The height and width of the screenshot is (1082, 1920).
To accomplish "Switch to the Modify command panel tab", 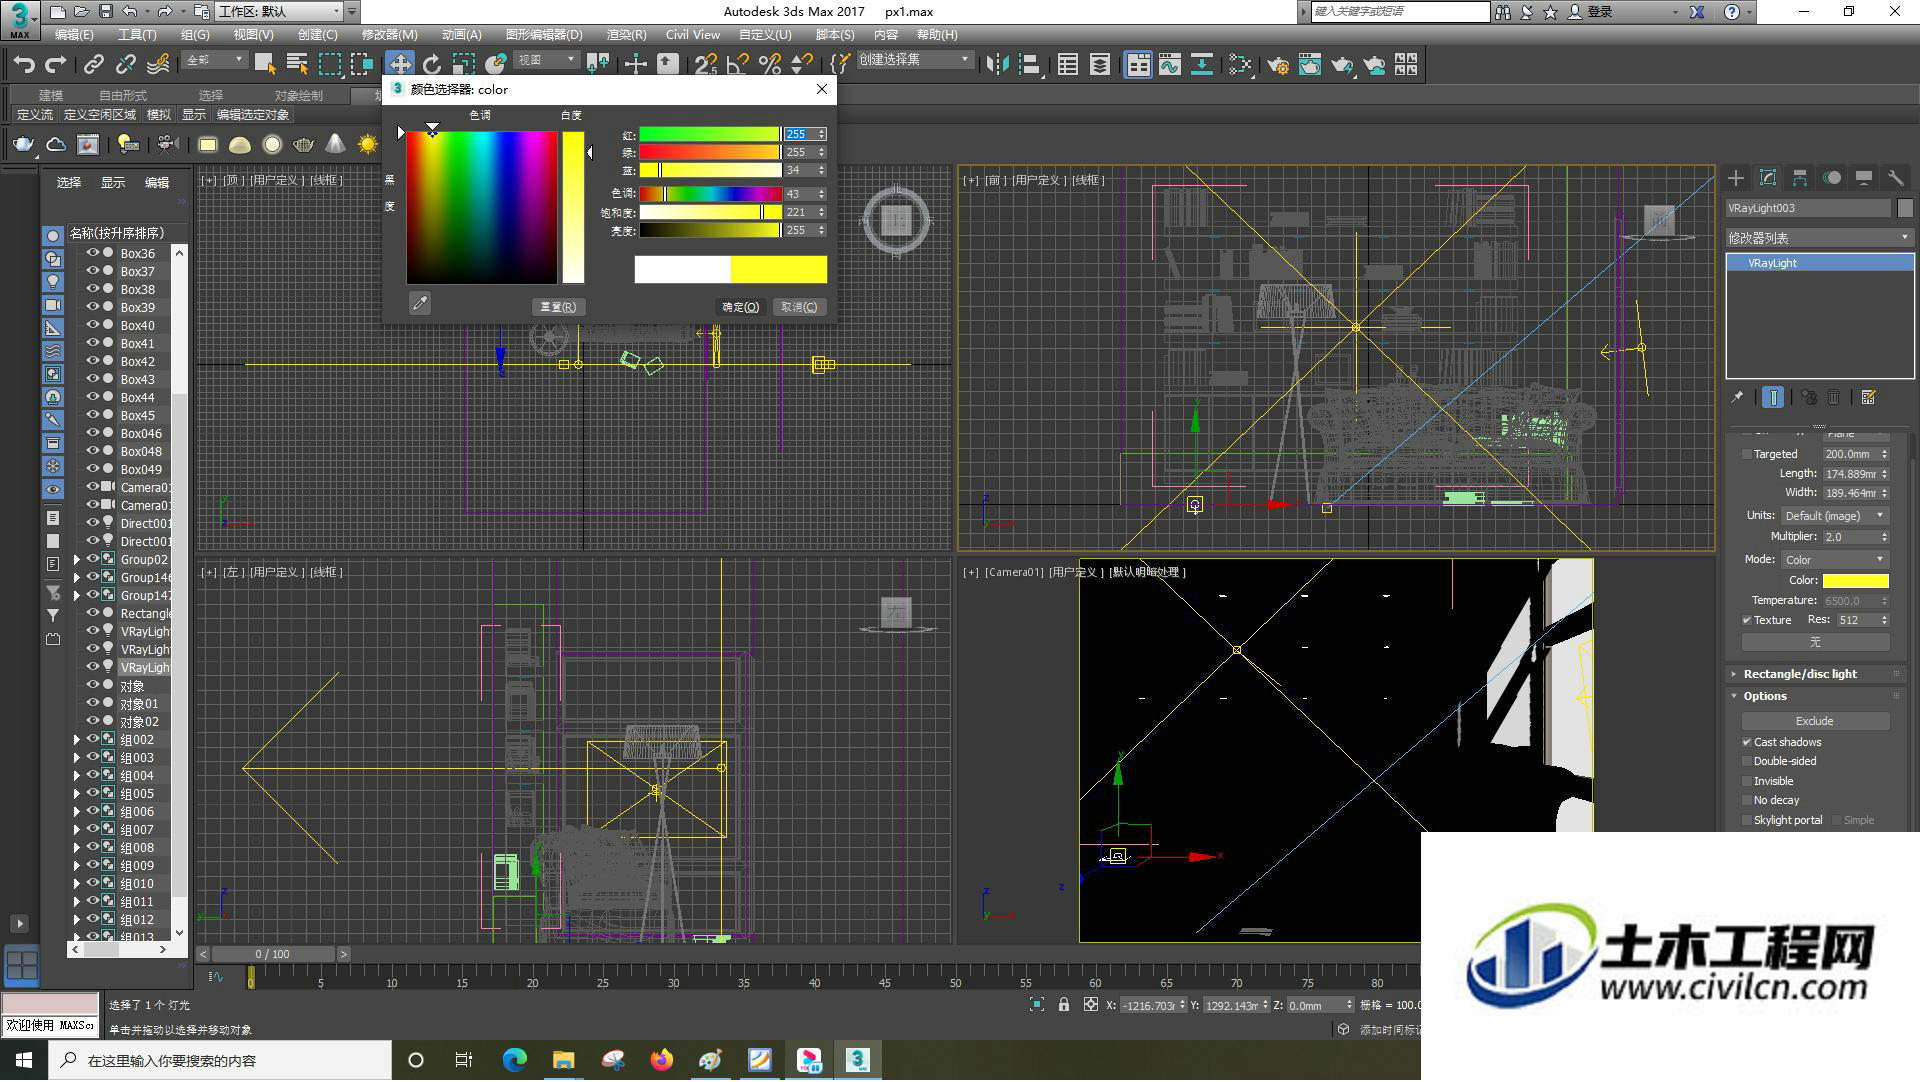I will (1768, 177).
